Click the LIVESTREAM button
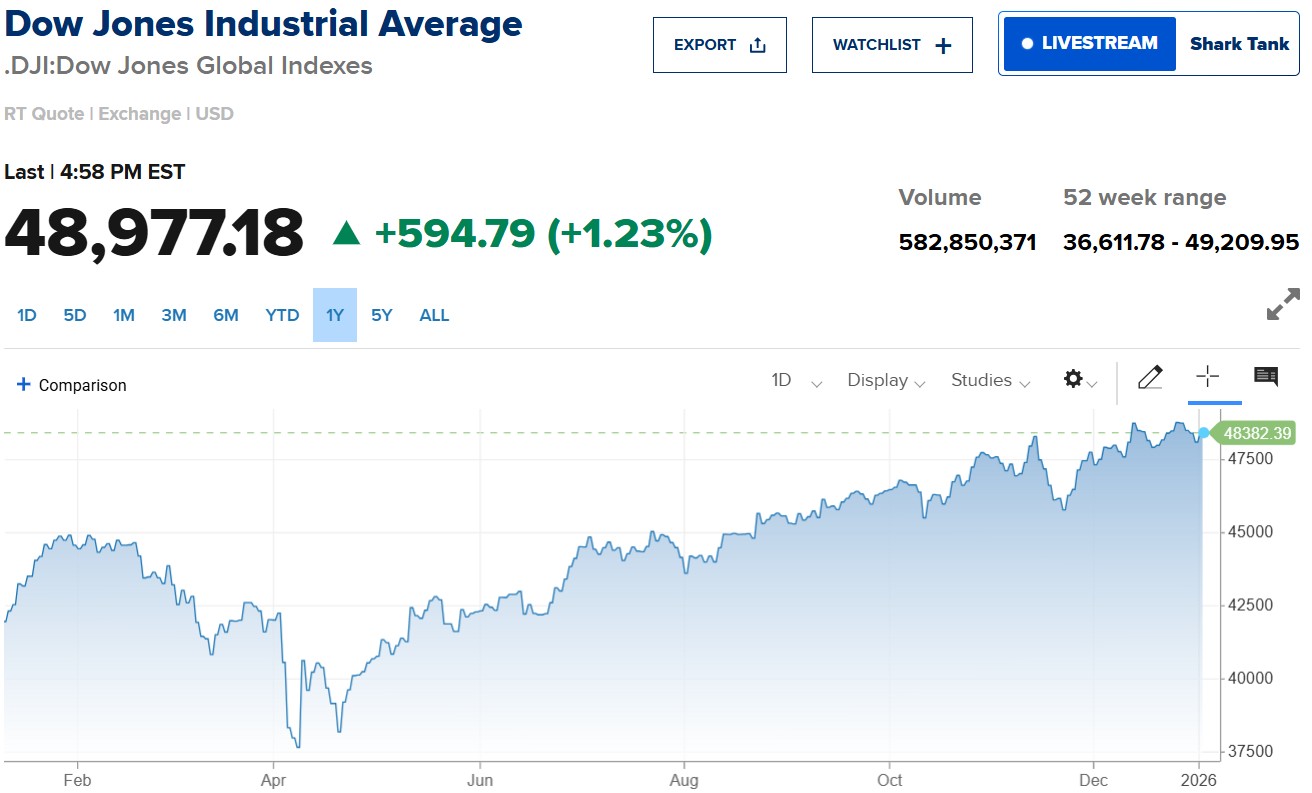 1089,44
